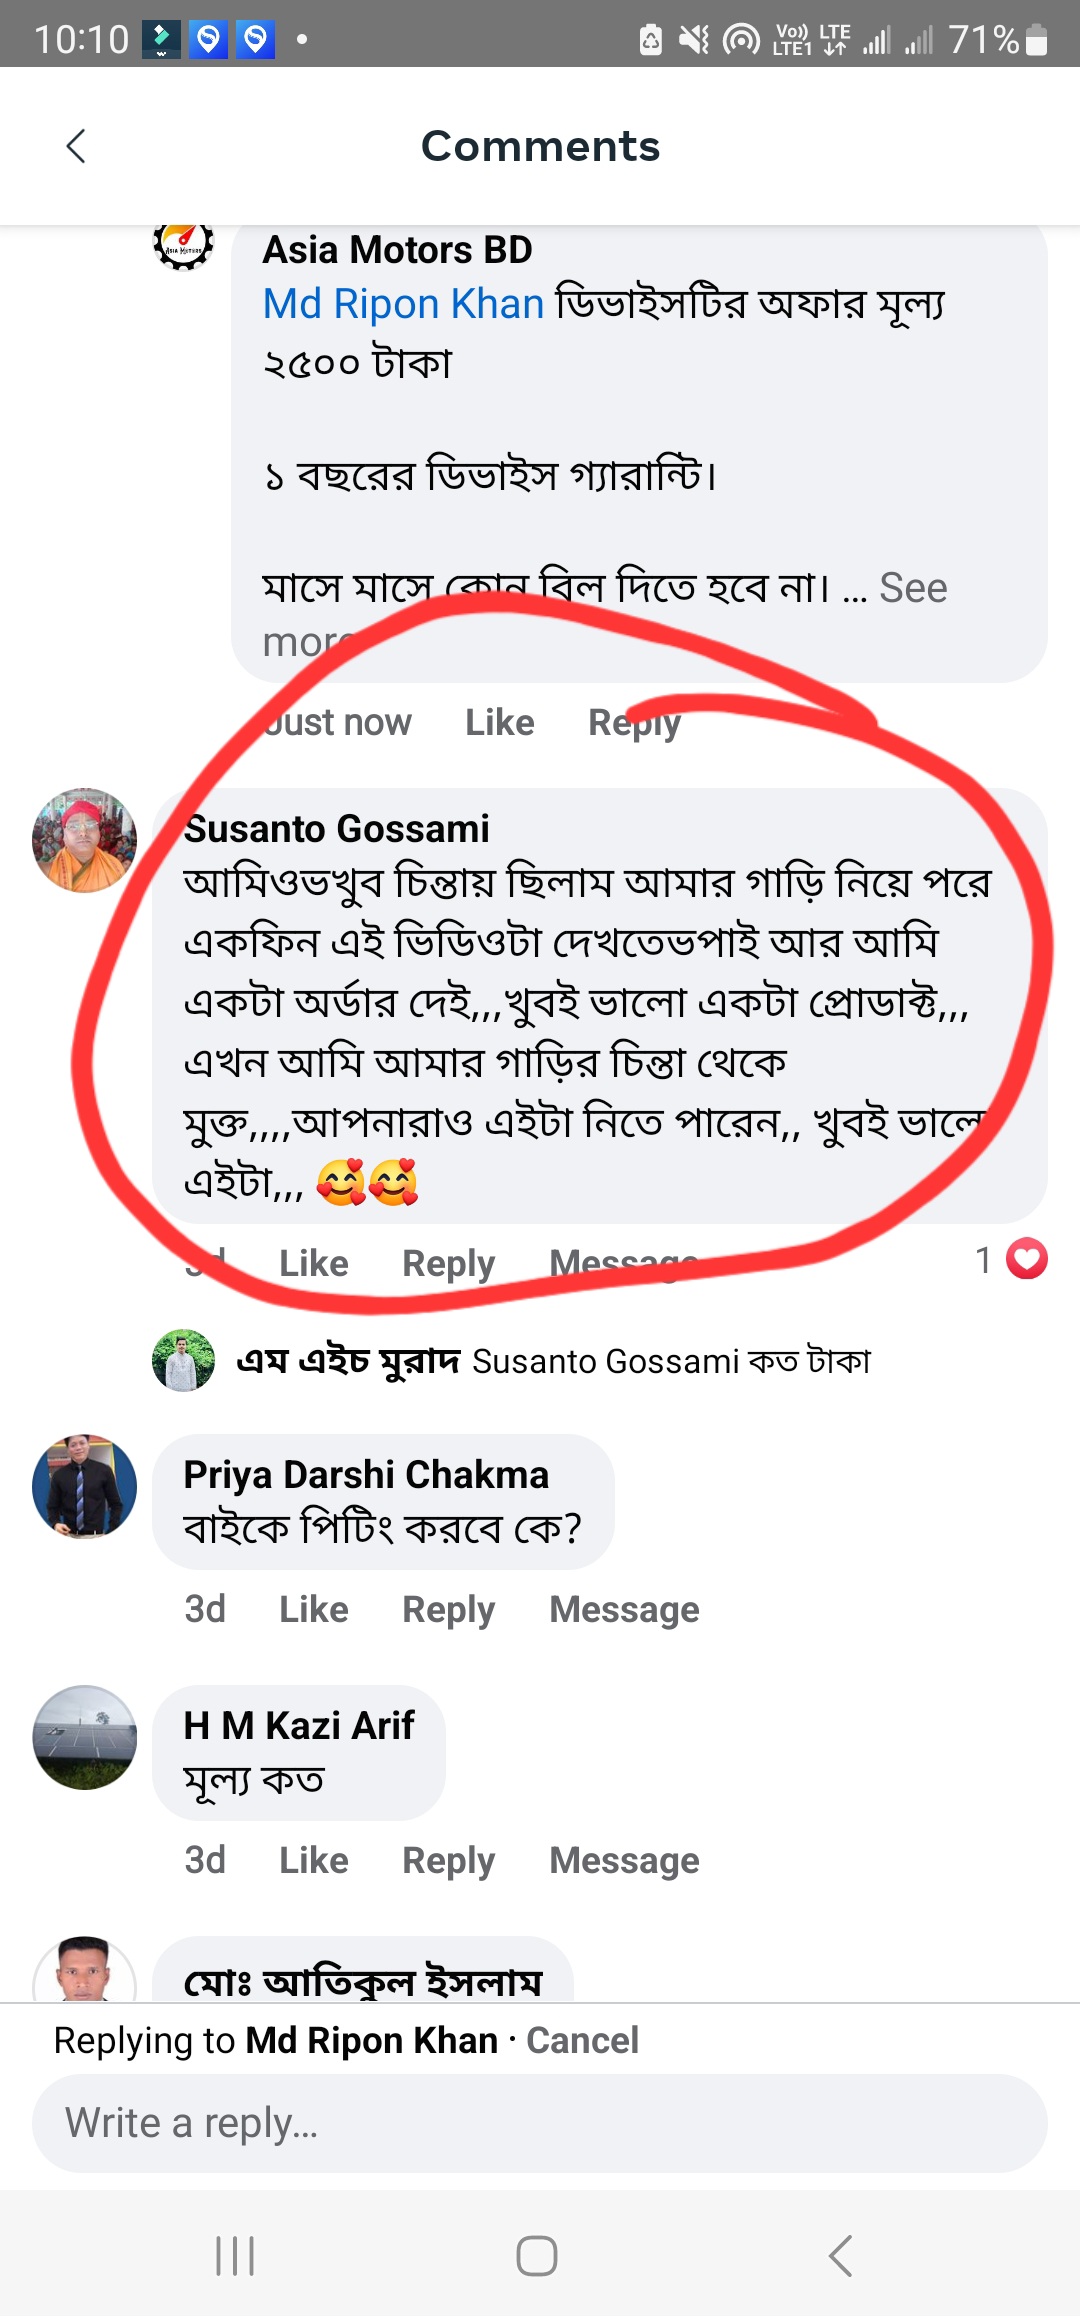Open Priya Darshi Chakma's profile picture
This screenshot has width=1080, height=2316.
tap(84, 1486)
